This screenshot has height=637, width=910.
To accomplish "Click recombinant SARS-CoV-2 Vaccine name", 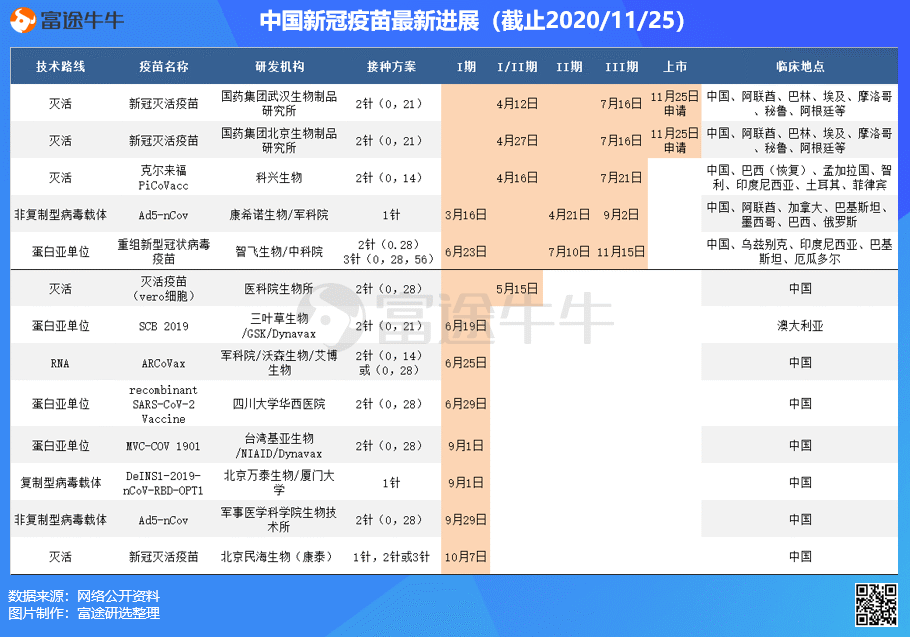I will pyautogui.click(x=164, y=404).
